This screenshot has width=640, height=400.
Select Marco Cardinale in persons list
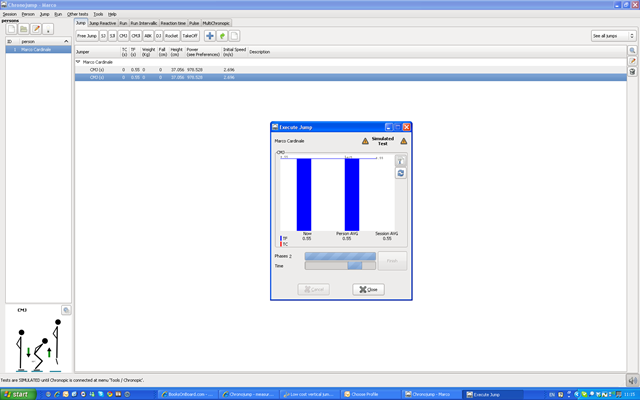coord(38,49)
